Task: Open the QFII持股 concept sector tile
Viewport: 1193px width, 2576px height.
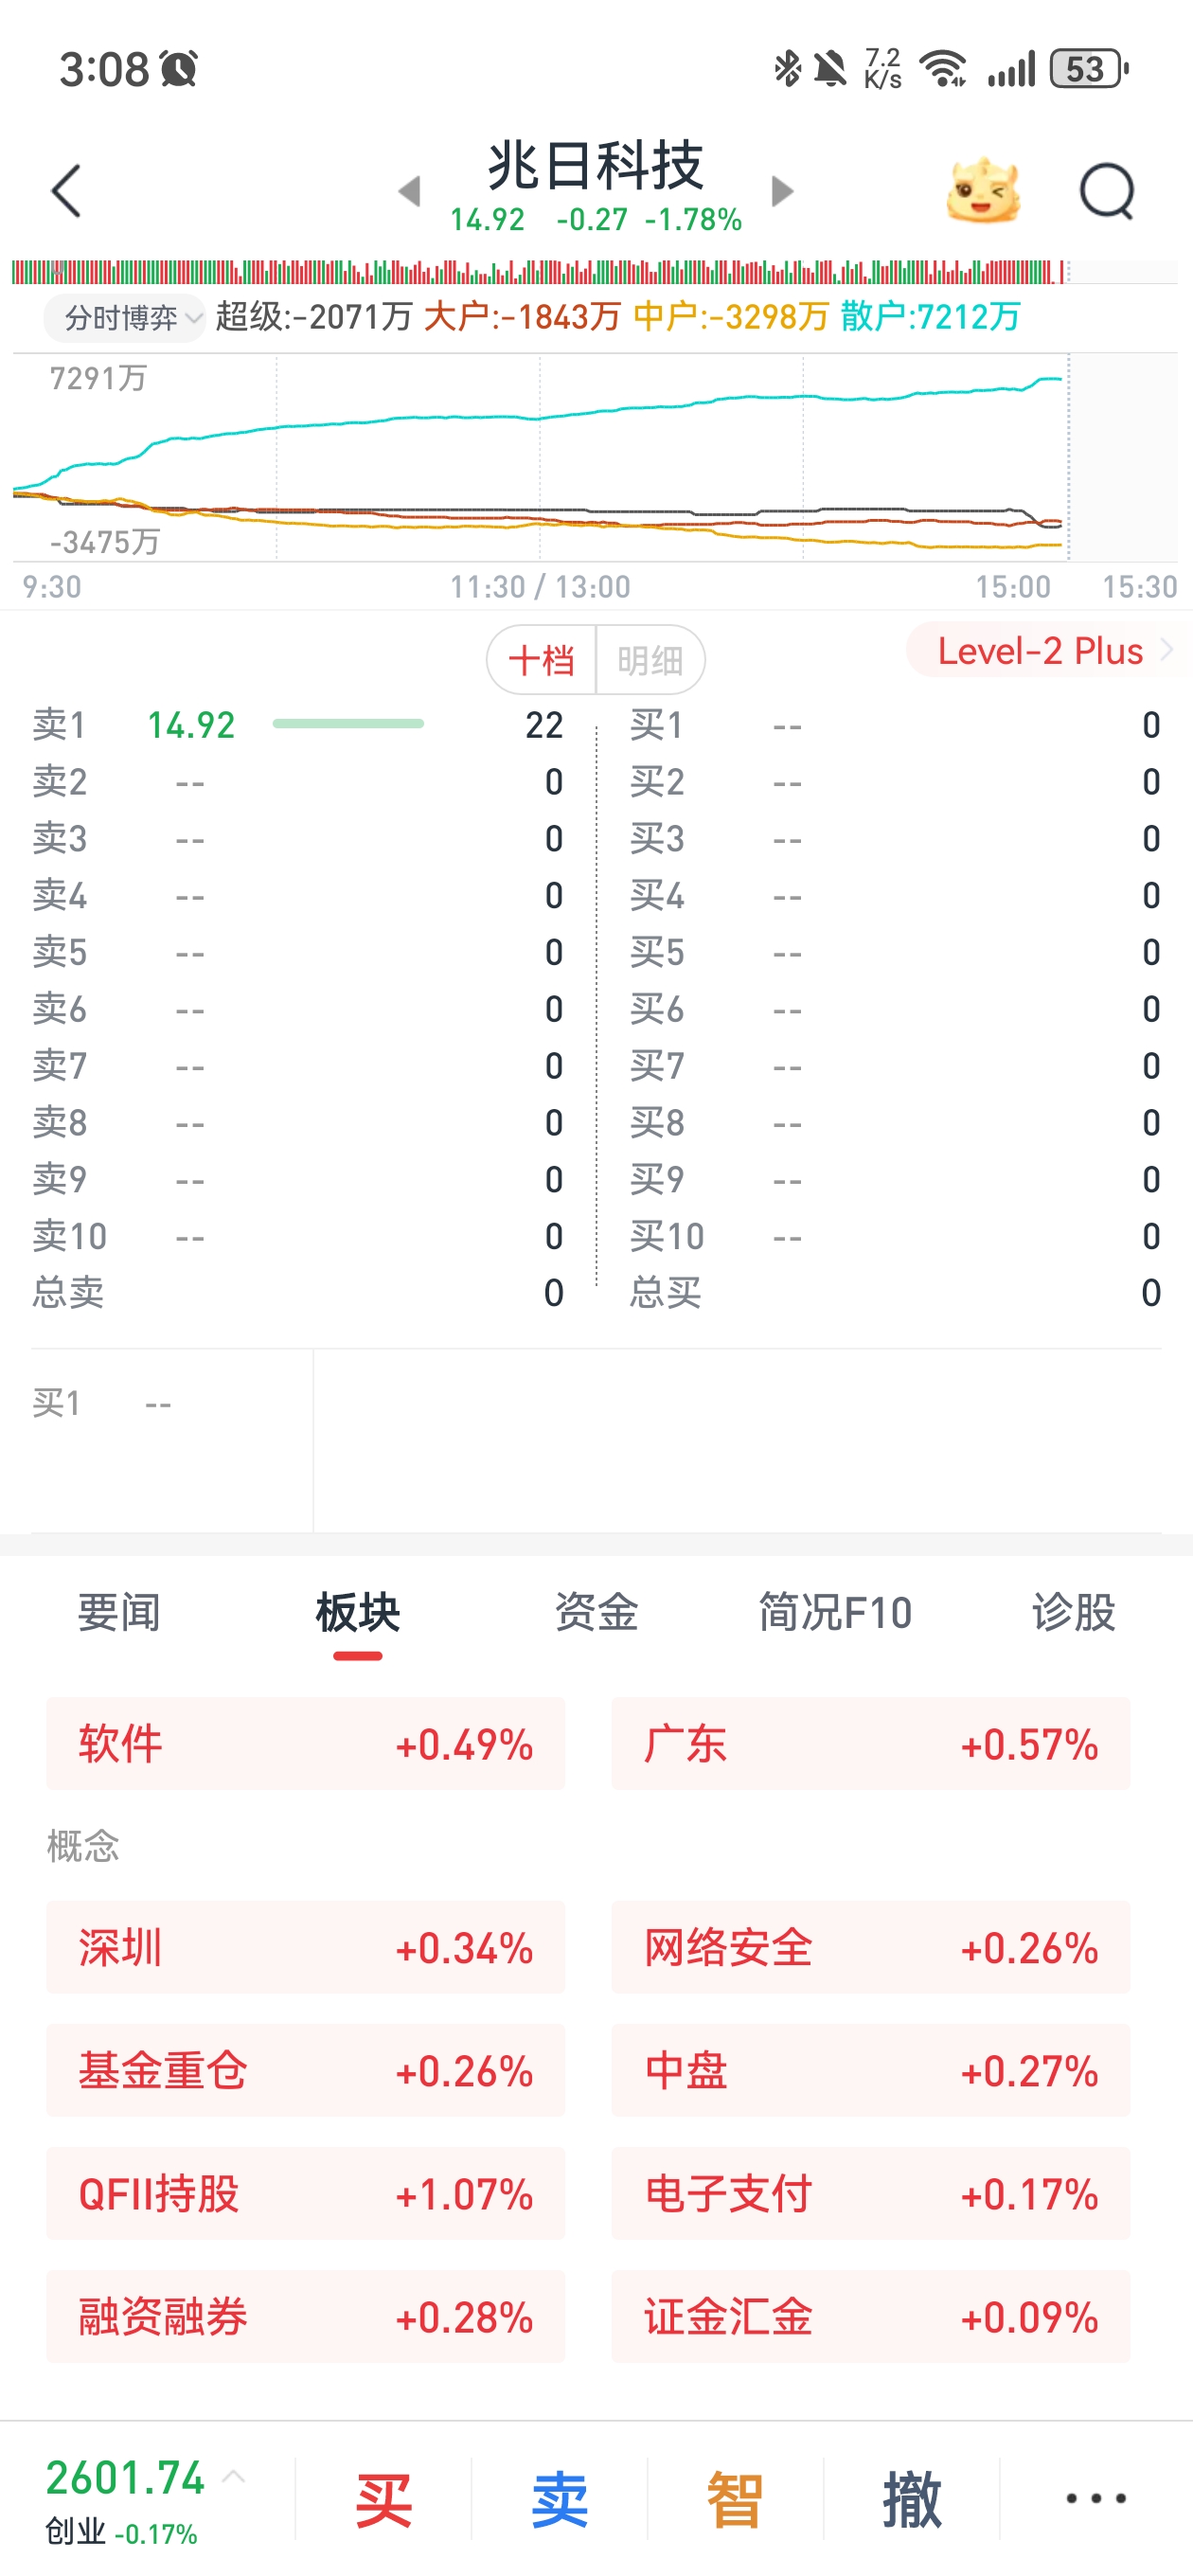Action: coord(305,2194)
